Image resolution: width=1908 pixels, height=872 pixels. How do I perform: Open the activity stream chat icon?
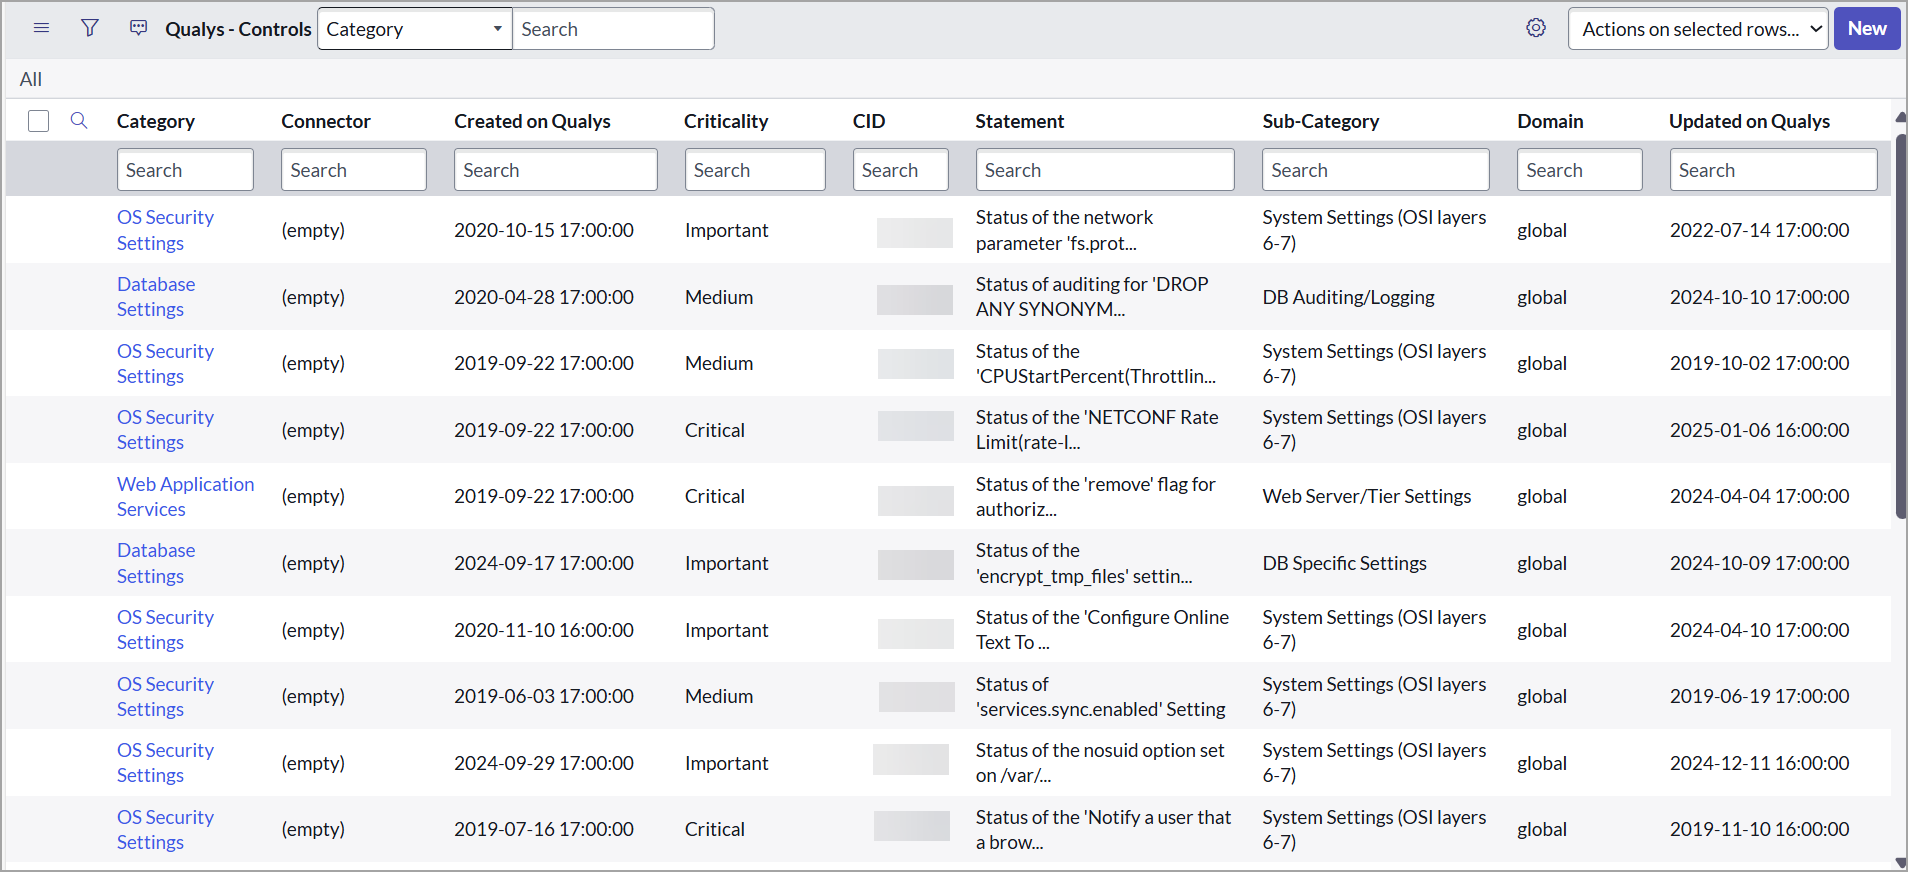coord(139,28)
